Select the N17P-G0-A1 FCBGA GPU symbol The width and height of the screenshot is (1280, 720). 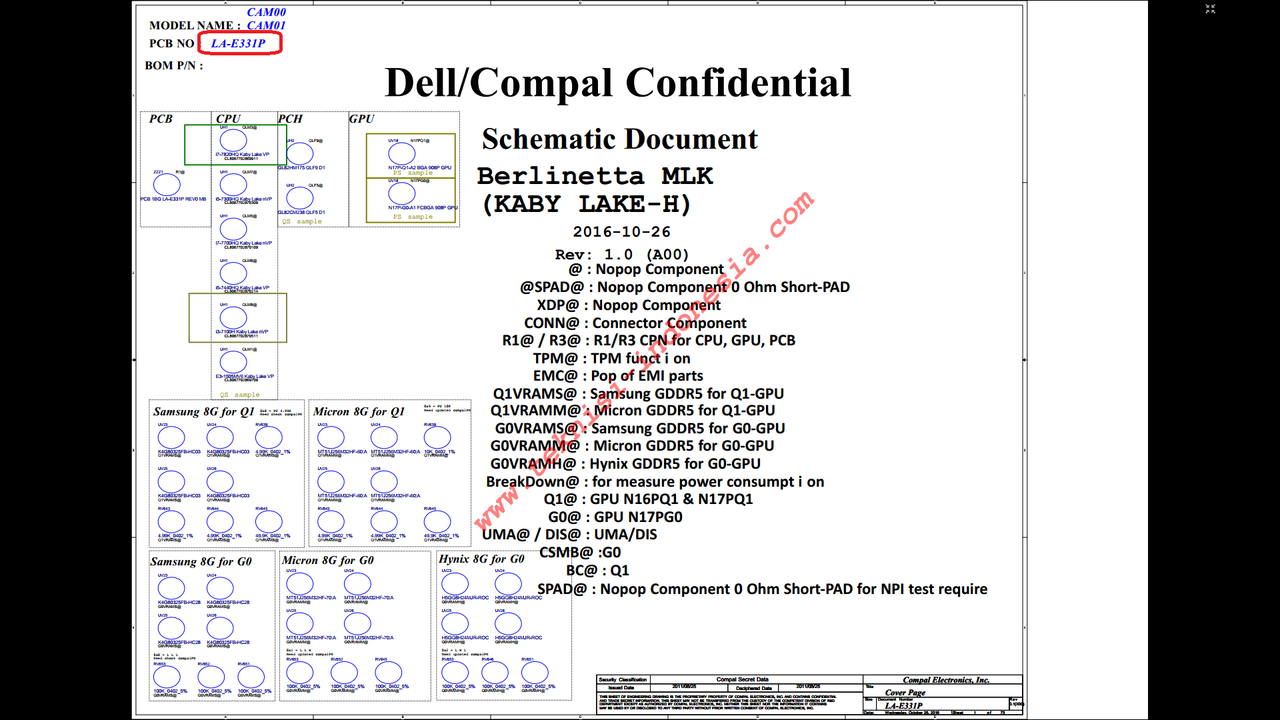pos(402,193)
